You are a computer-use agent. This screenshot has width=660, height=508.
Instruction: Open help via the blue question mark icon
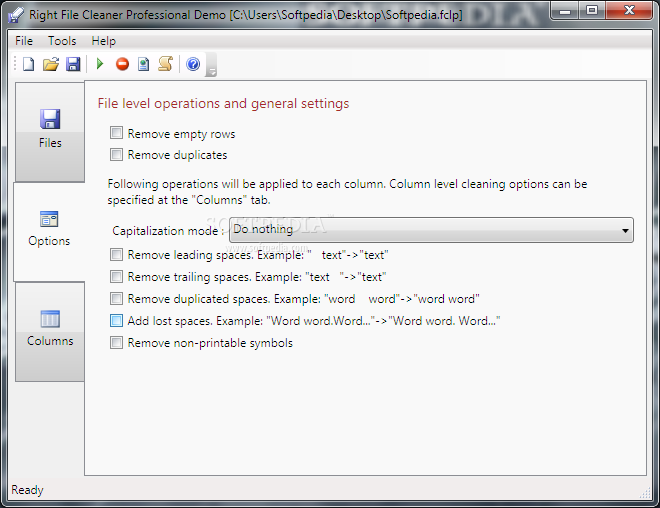click(x=193, y=64)
